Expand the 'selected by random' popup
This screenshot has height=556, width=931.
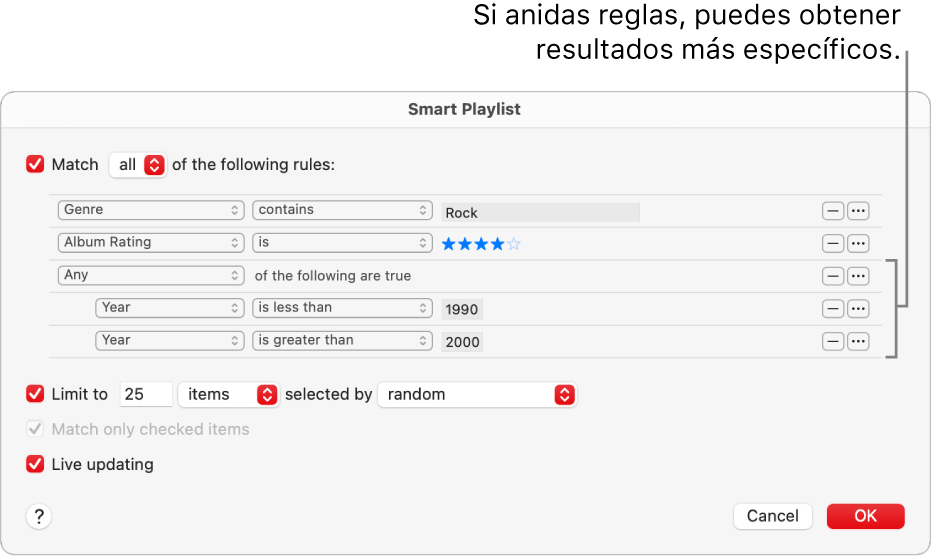tap(478, 395)
